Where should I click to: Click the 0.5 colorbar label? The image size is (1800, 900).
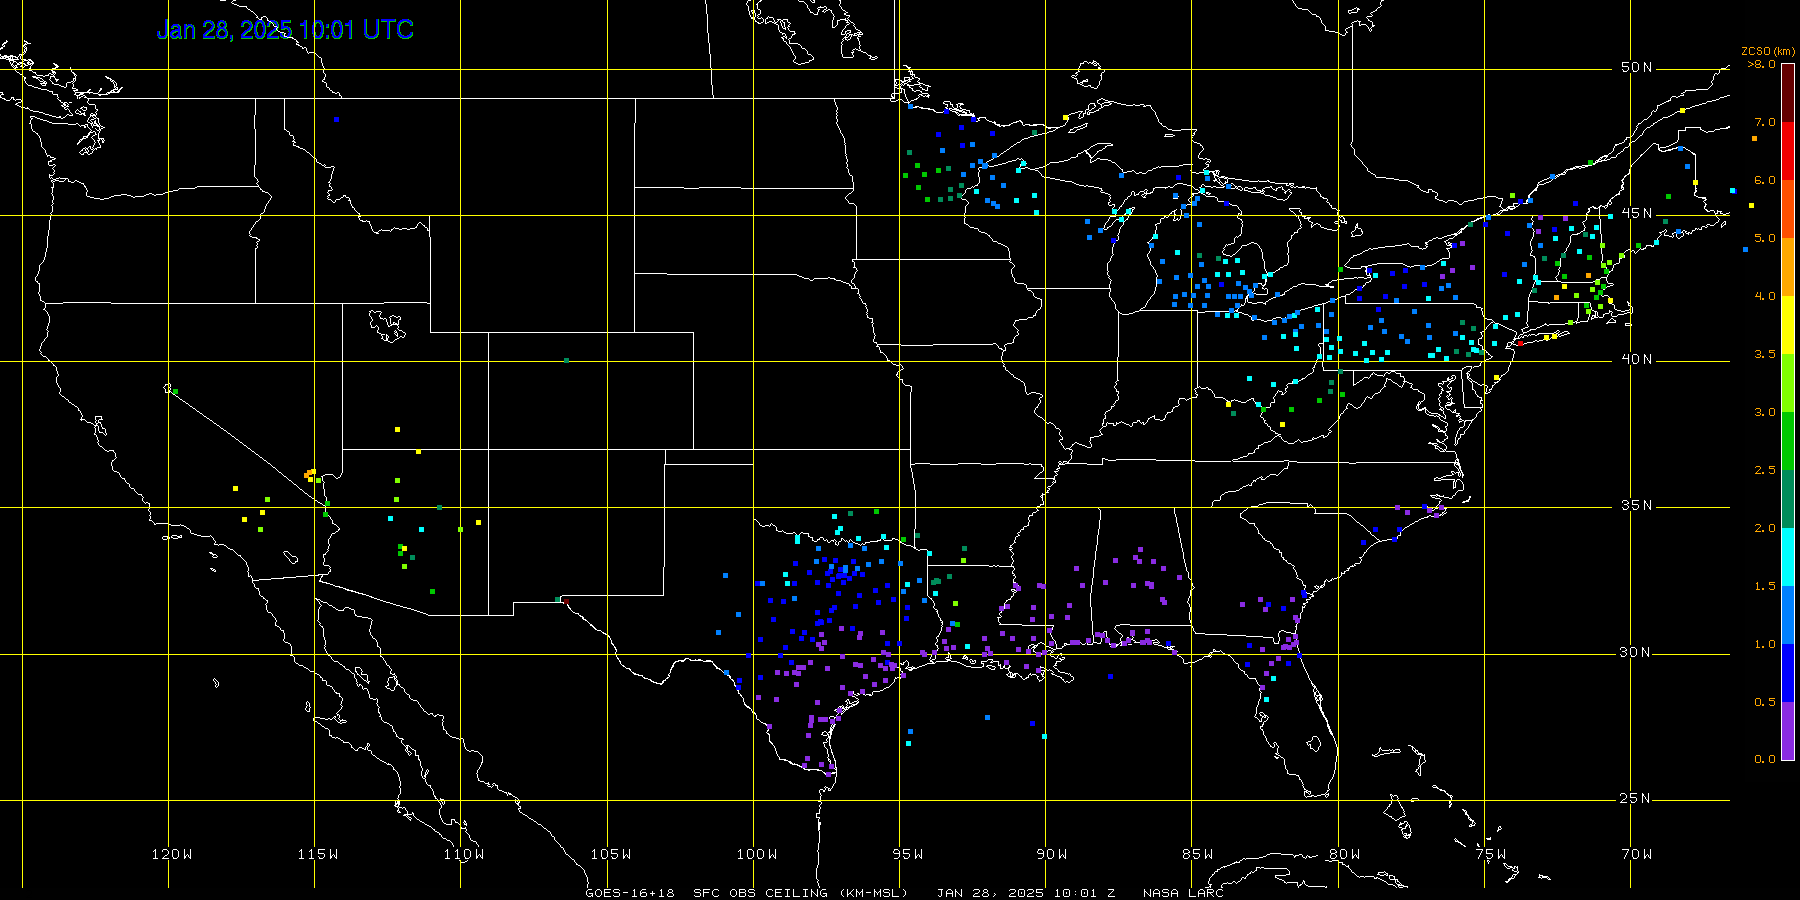(1765, 702)
